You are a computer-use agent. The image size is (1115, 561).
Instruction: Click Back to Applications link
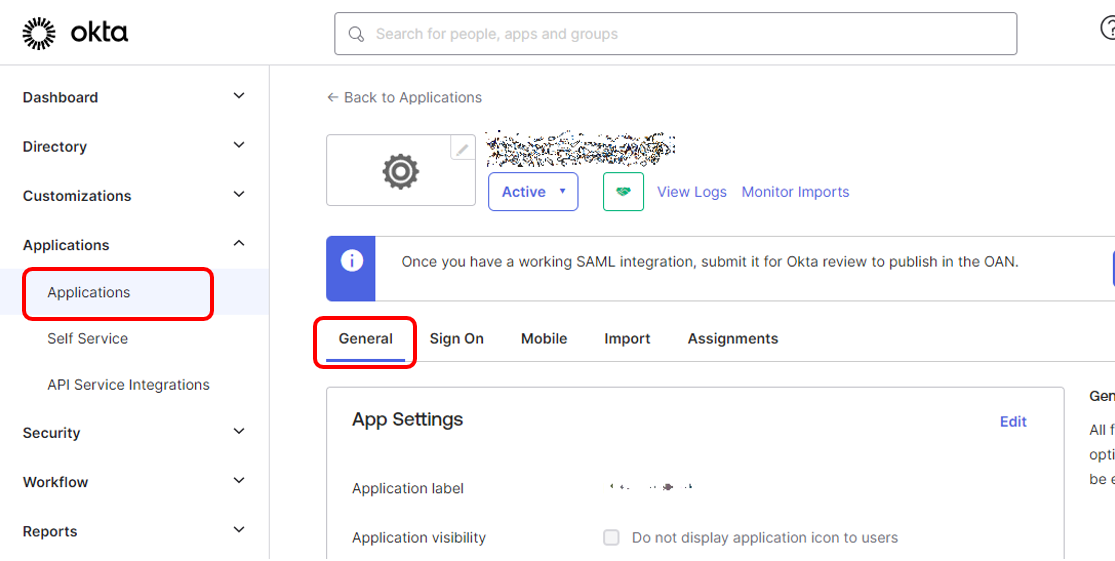point(404,97)
